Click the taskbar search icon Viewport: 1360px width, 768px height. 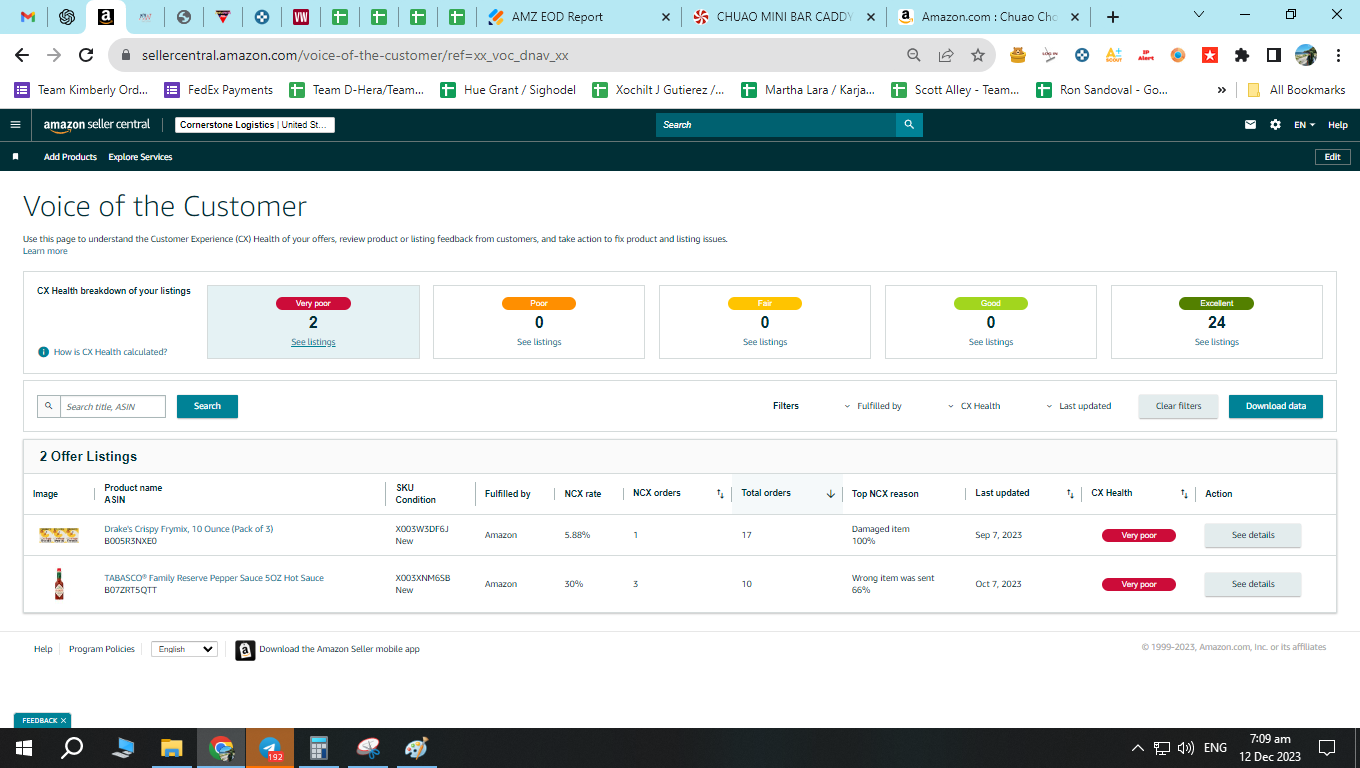72,747
